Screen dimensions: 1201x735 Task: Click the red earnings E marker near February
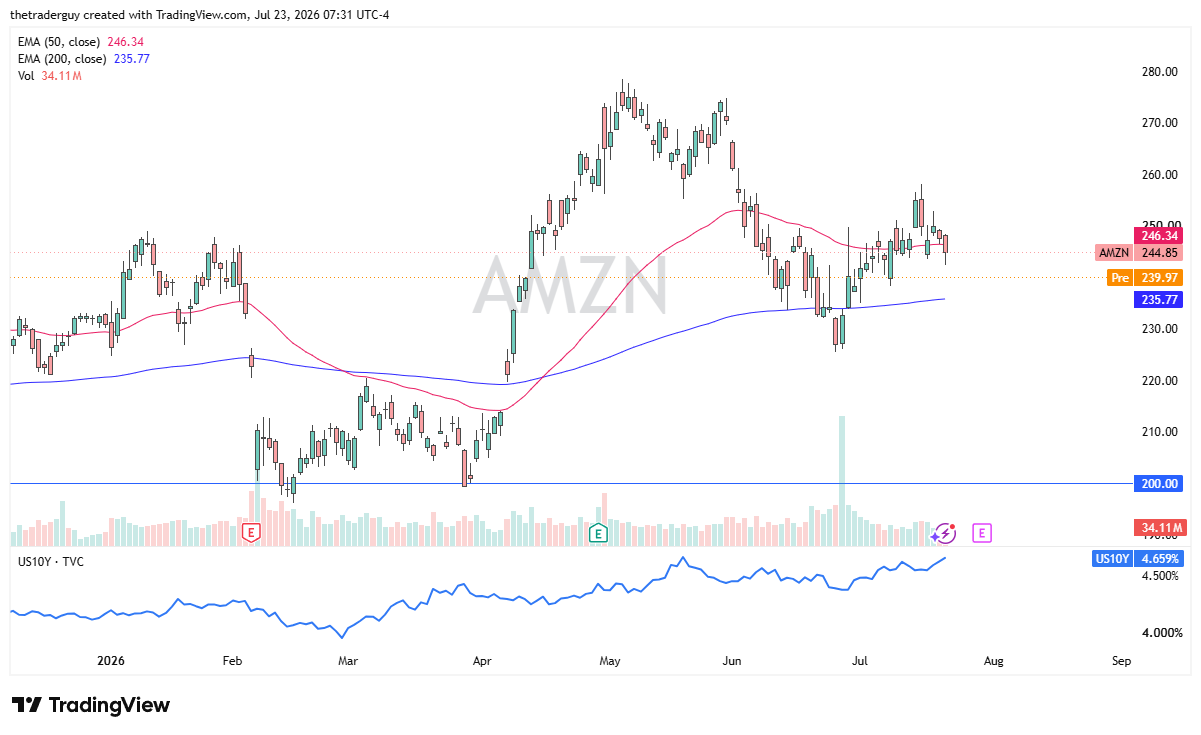252,533
